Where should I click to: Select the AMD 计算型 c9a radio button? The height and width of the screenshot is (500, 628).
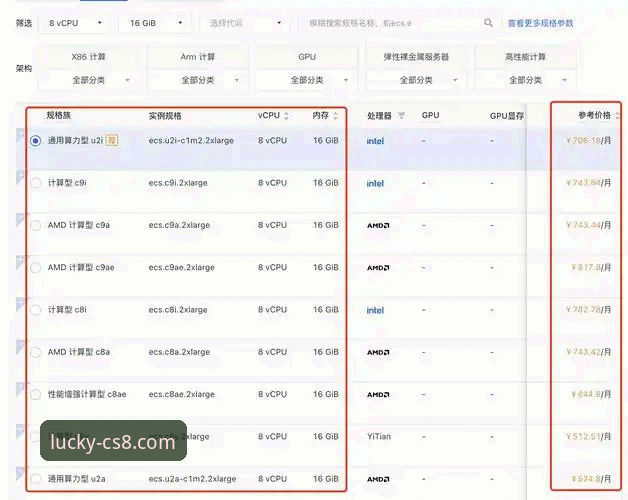pyautogui.click(x=36, y=225)
